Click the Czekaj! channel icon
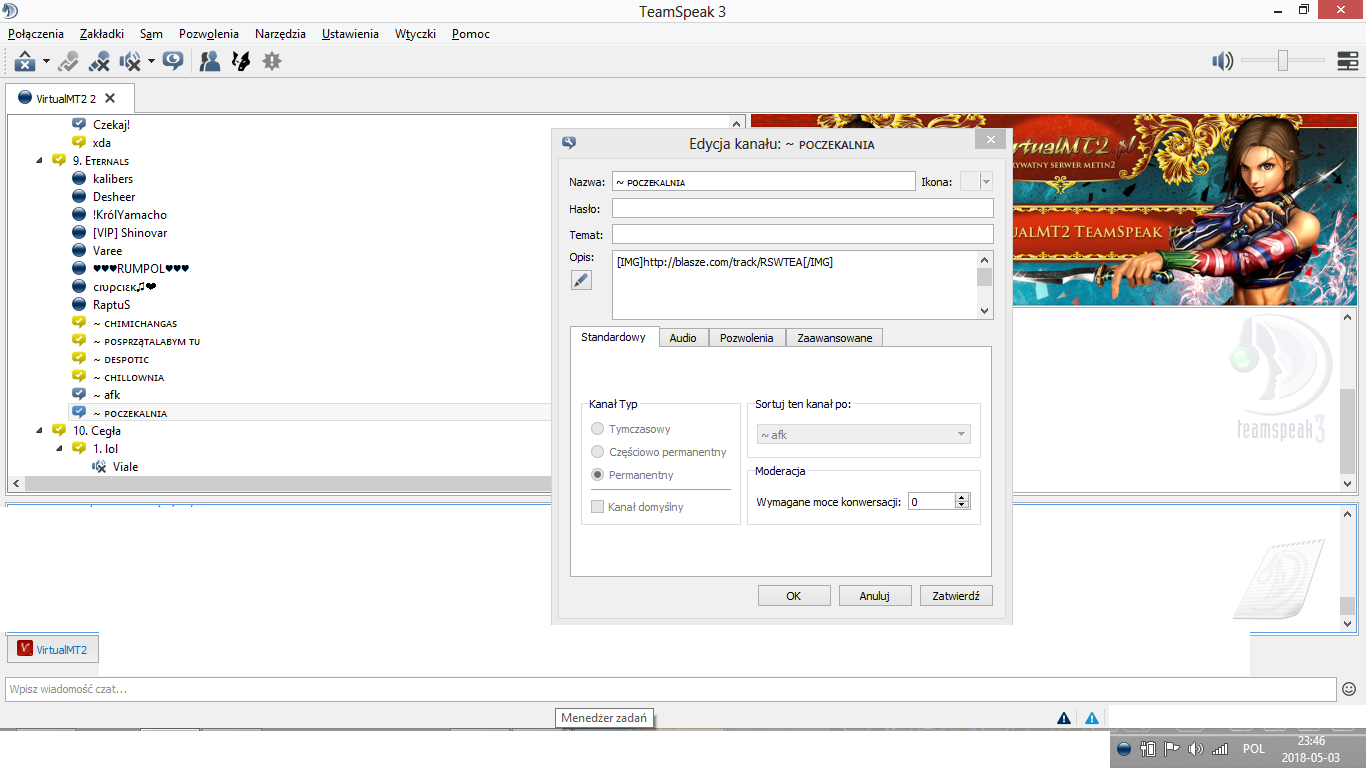The width and height of the screenshot is (1366, 768). (79, 125)
